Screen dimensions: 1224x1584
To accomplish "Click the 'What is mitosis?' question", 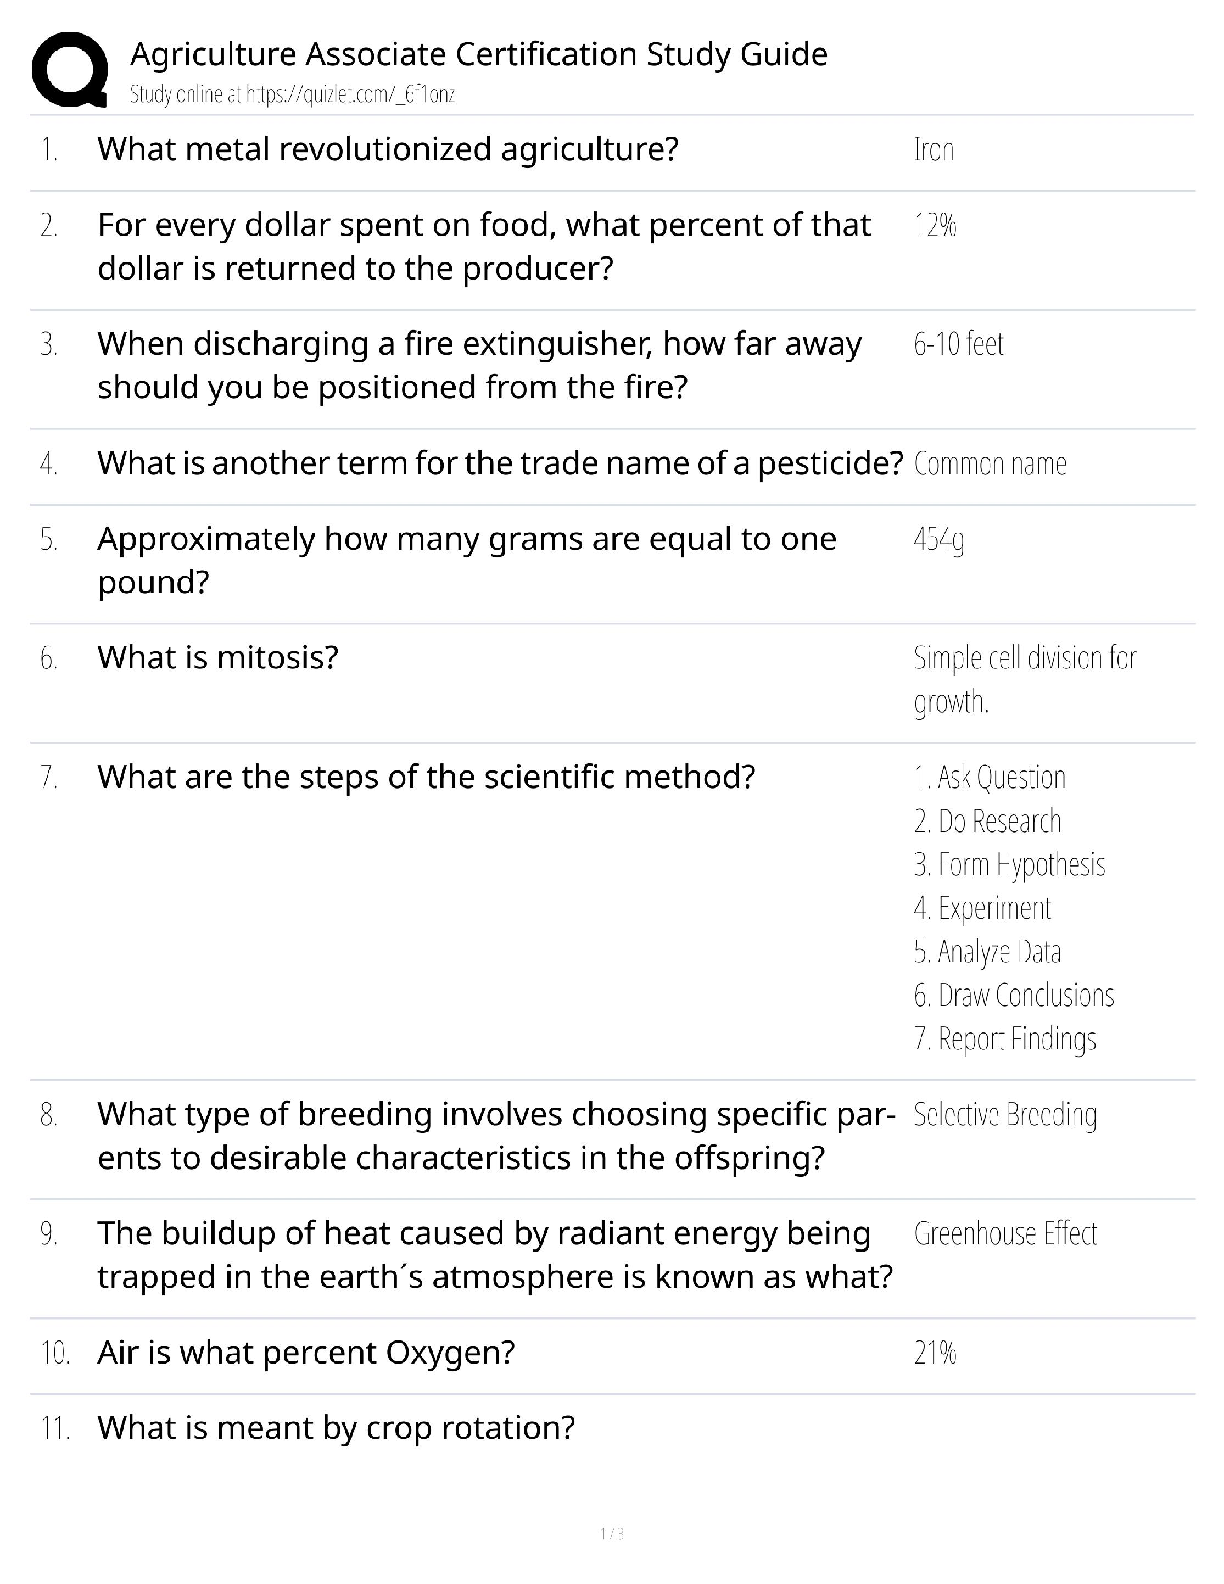I will (x=218, y=657).
